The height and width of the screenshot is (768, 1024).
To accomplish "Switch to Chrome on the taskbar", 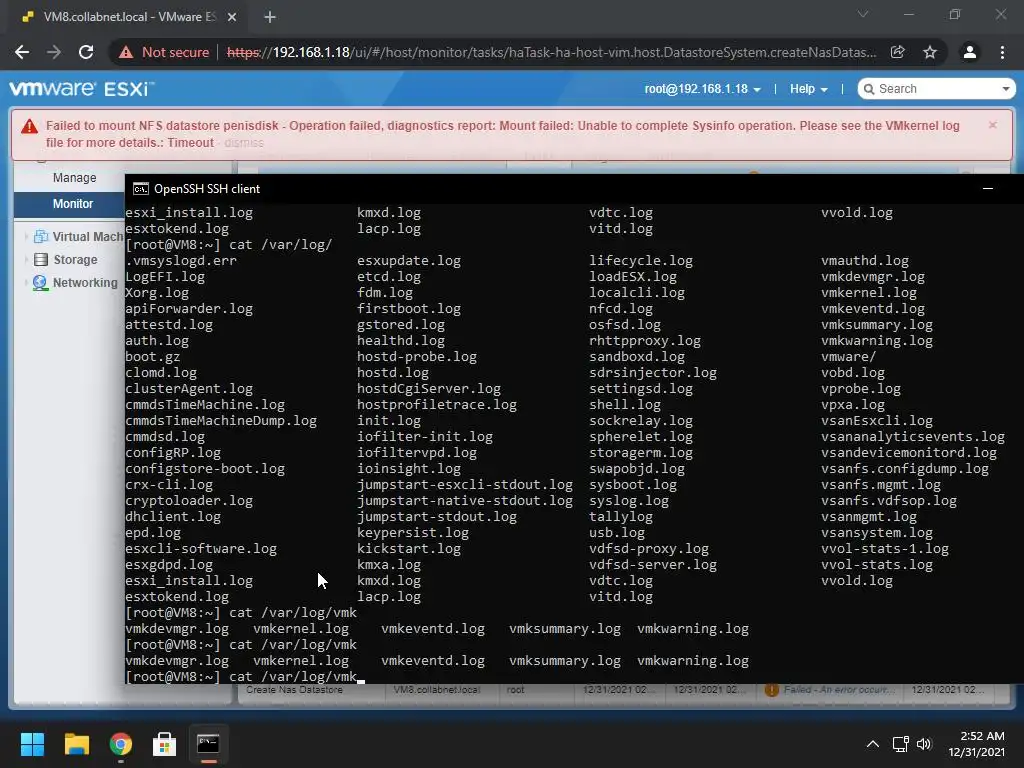I will [x=121, y=744].
